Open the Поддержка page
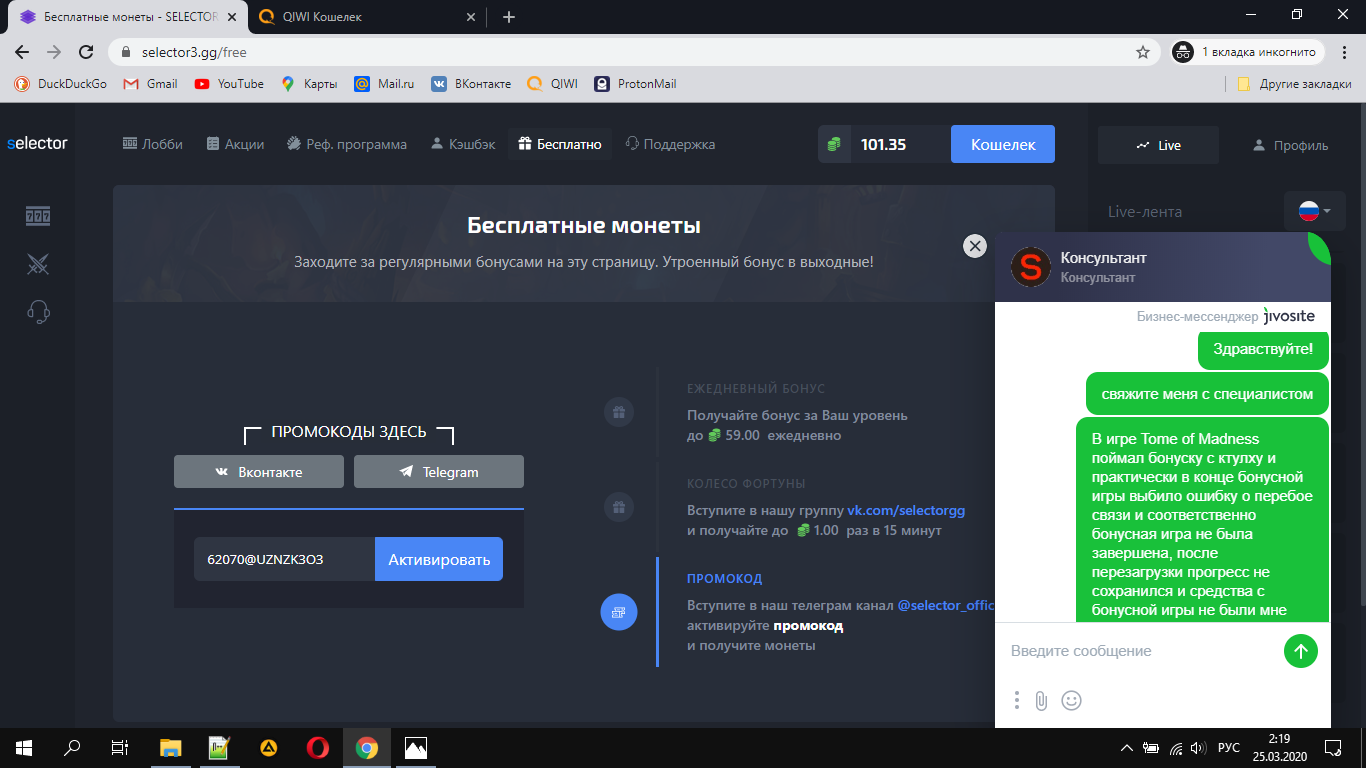 tap(670, 144)
